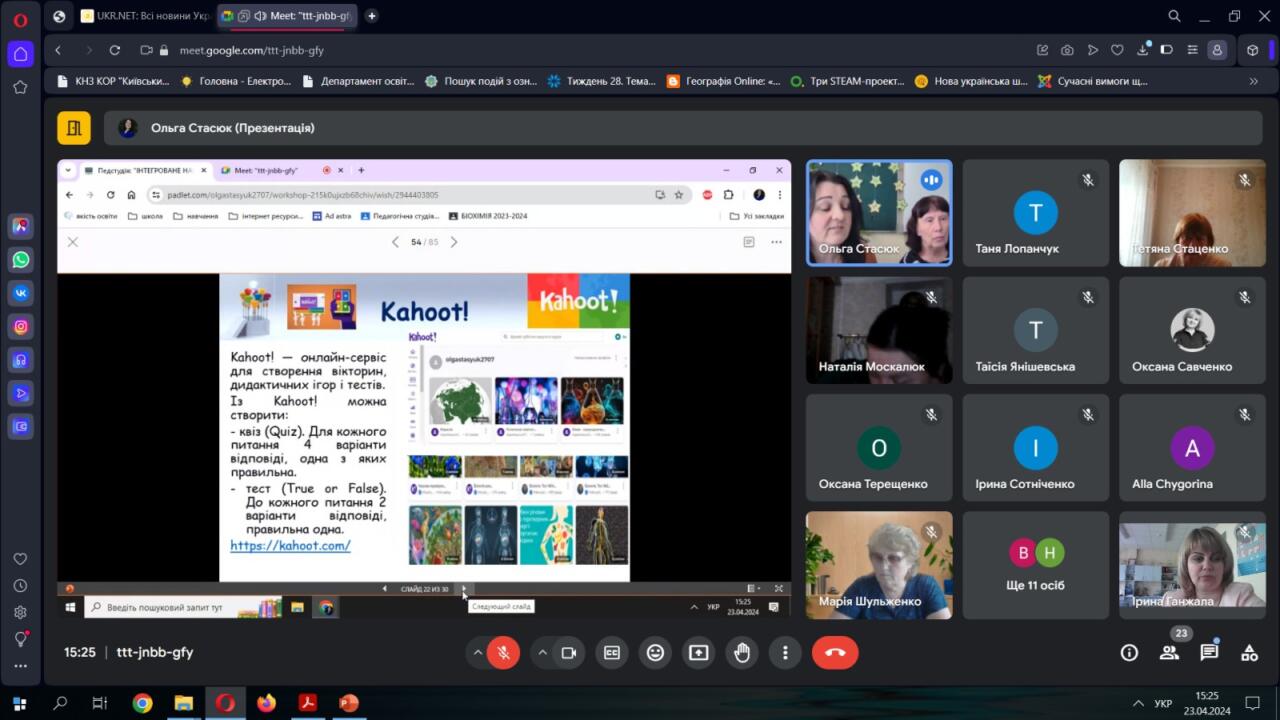Open Opera easy setup sliders icon
The height and width of the screenshot is (720, 1280).
point(1192,50)
